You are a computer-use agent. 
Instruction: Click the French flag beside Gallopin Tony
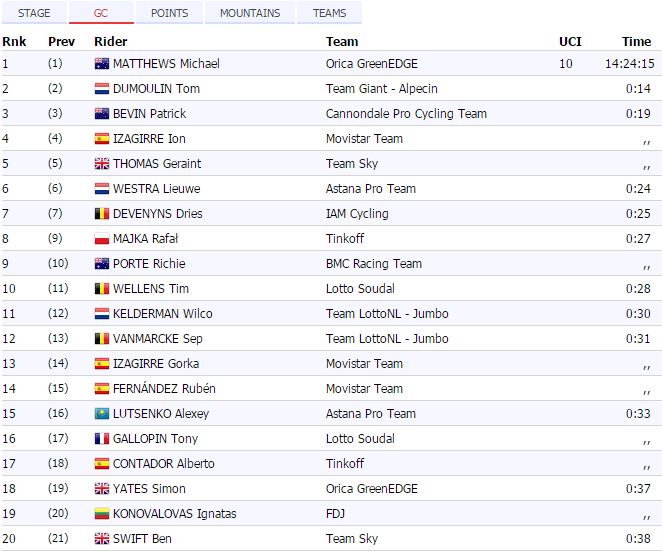[101, 439]
